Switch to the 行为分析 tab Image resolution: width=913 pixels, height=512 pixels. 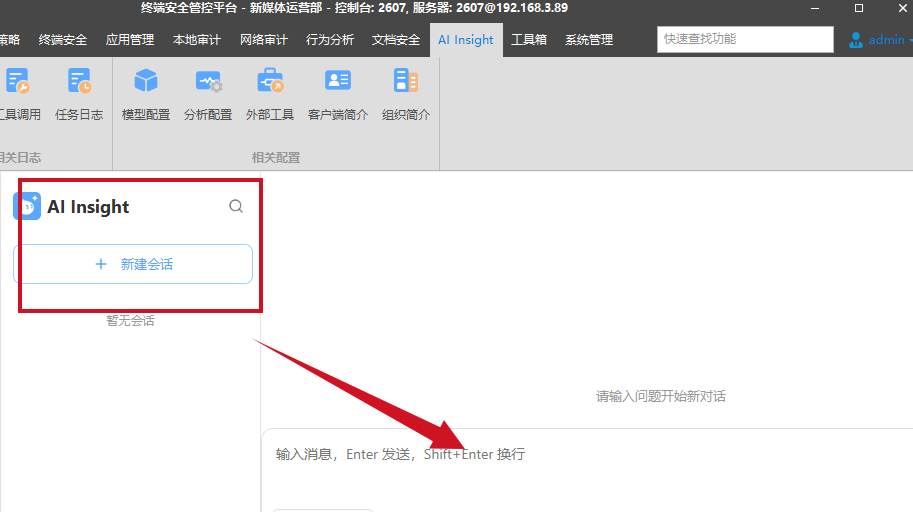coord(330,40)
